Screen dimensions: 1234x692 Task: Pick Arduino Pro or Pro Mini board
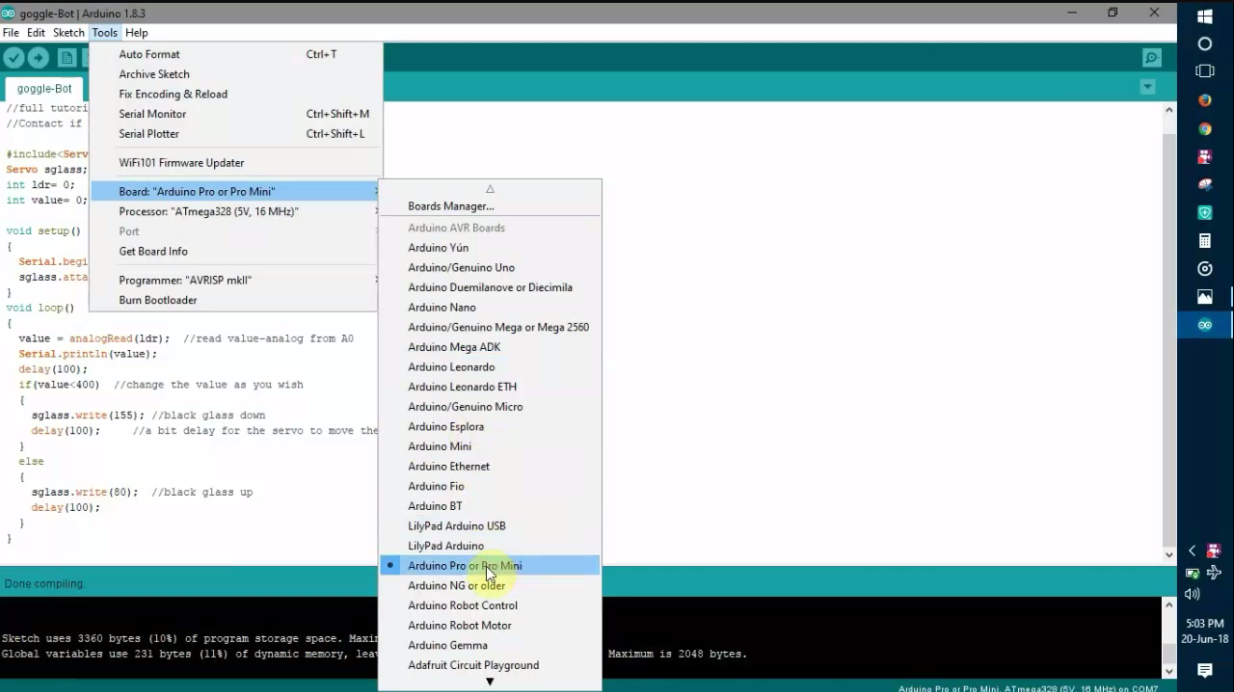(x=490, y=566)
